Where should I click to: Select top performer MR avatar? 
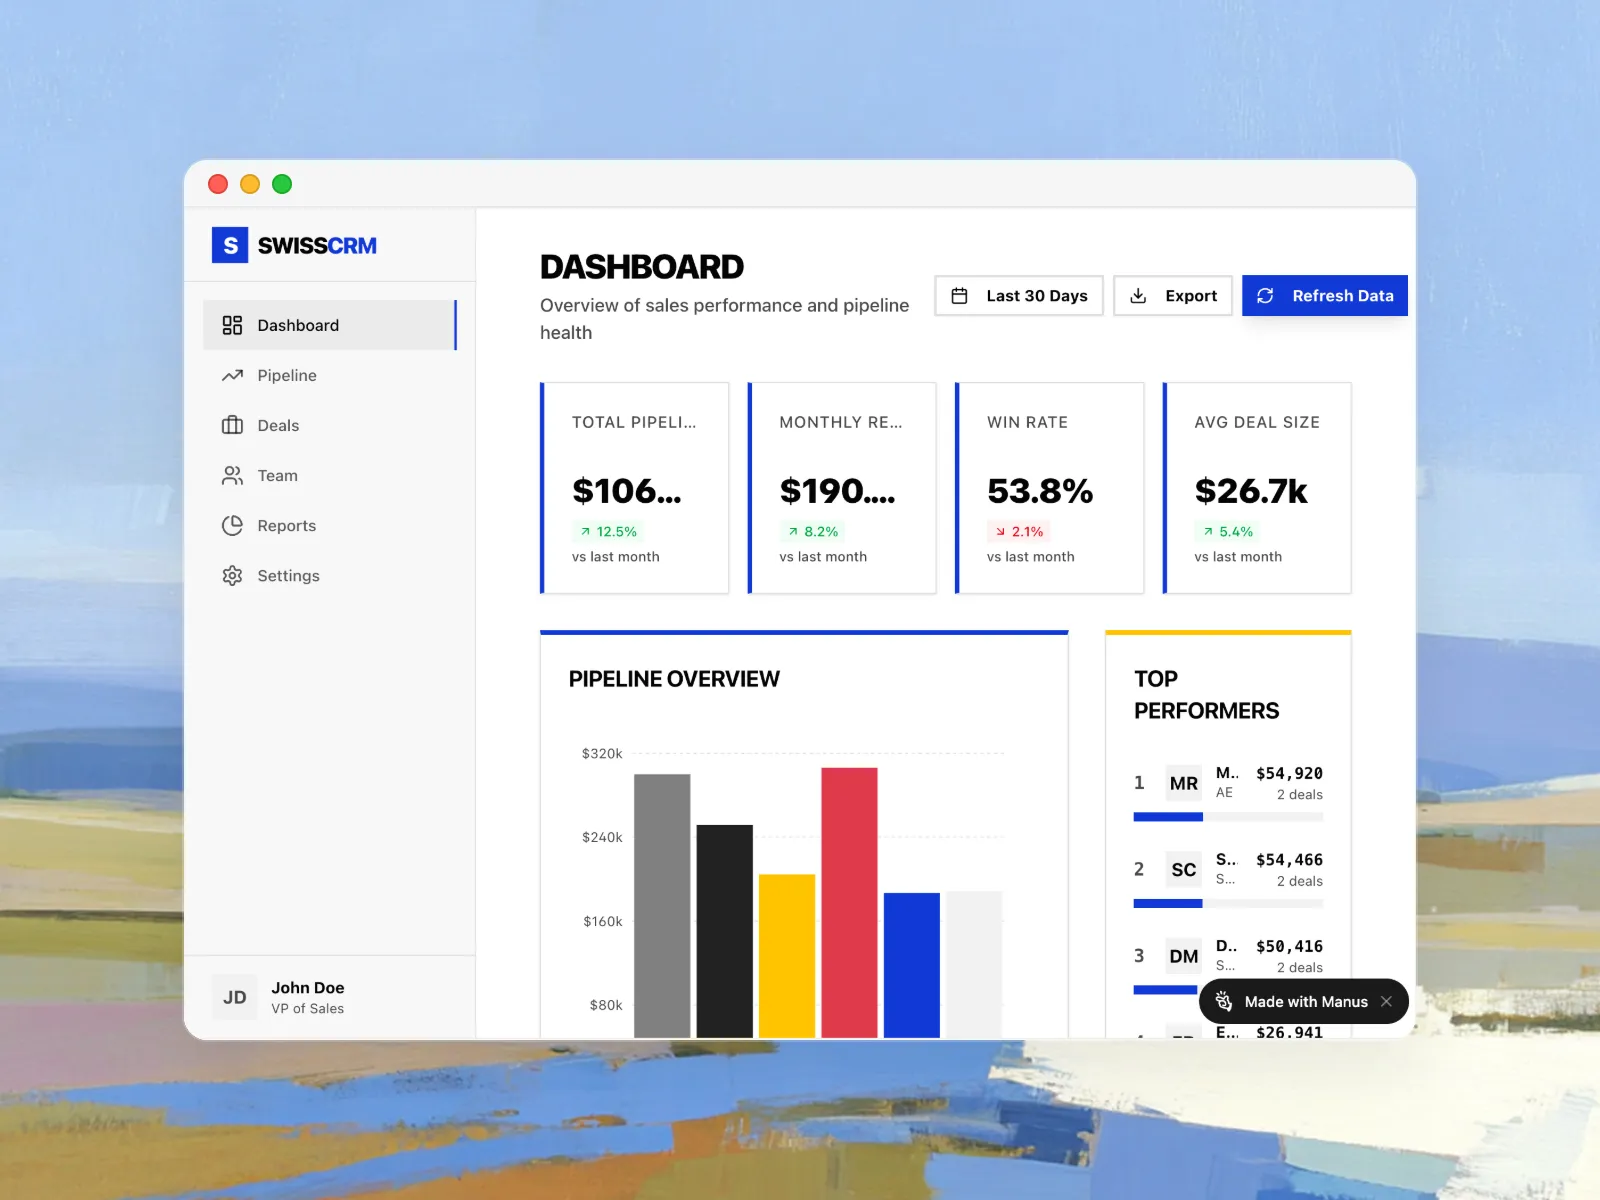[1183, 783]
